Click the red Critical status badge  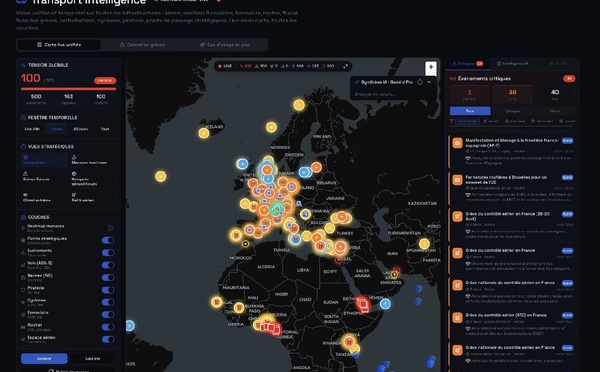[105, 80]
